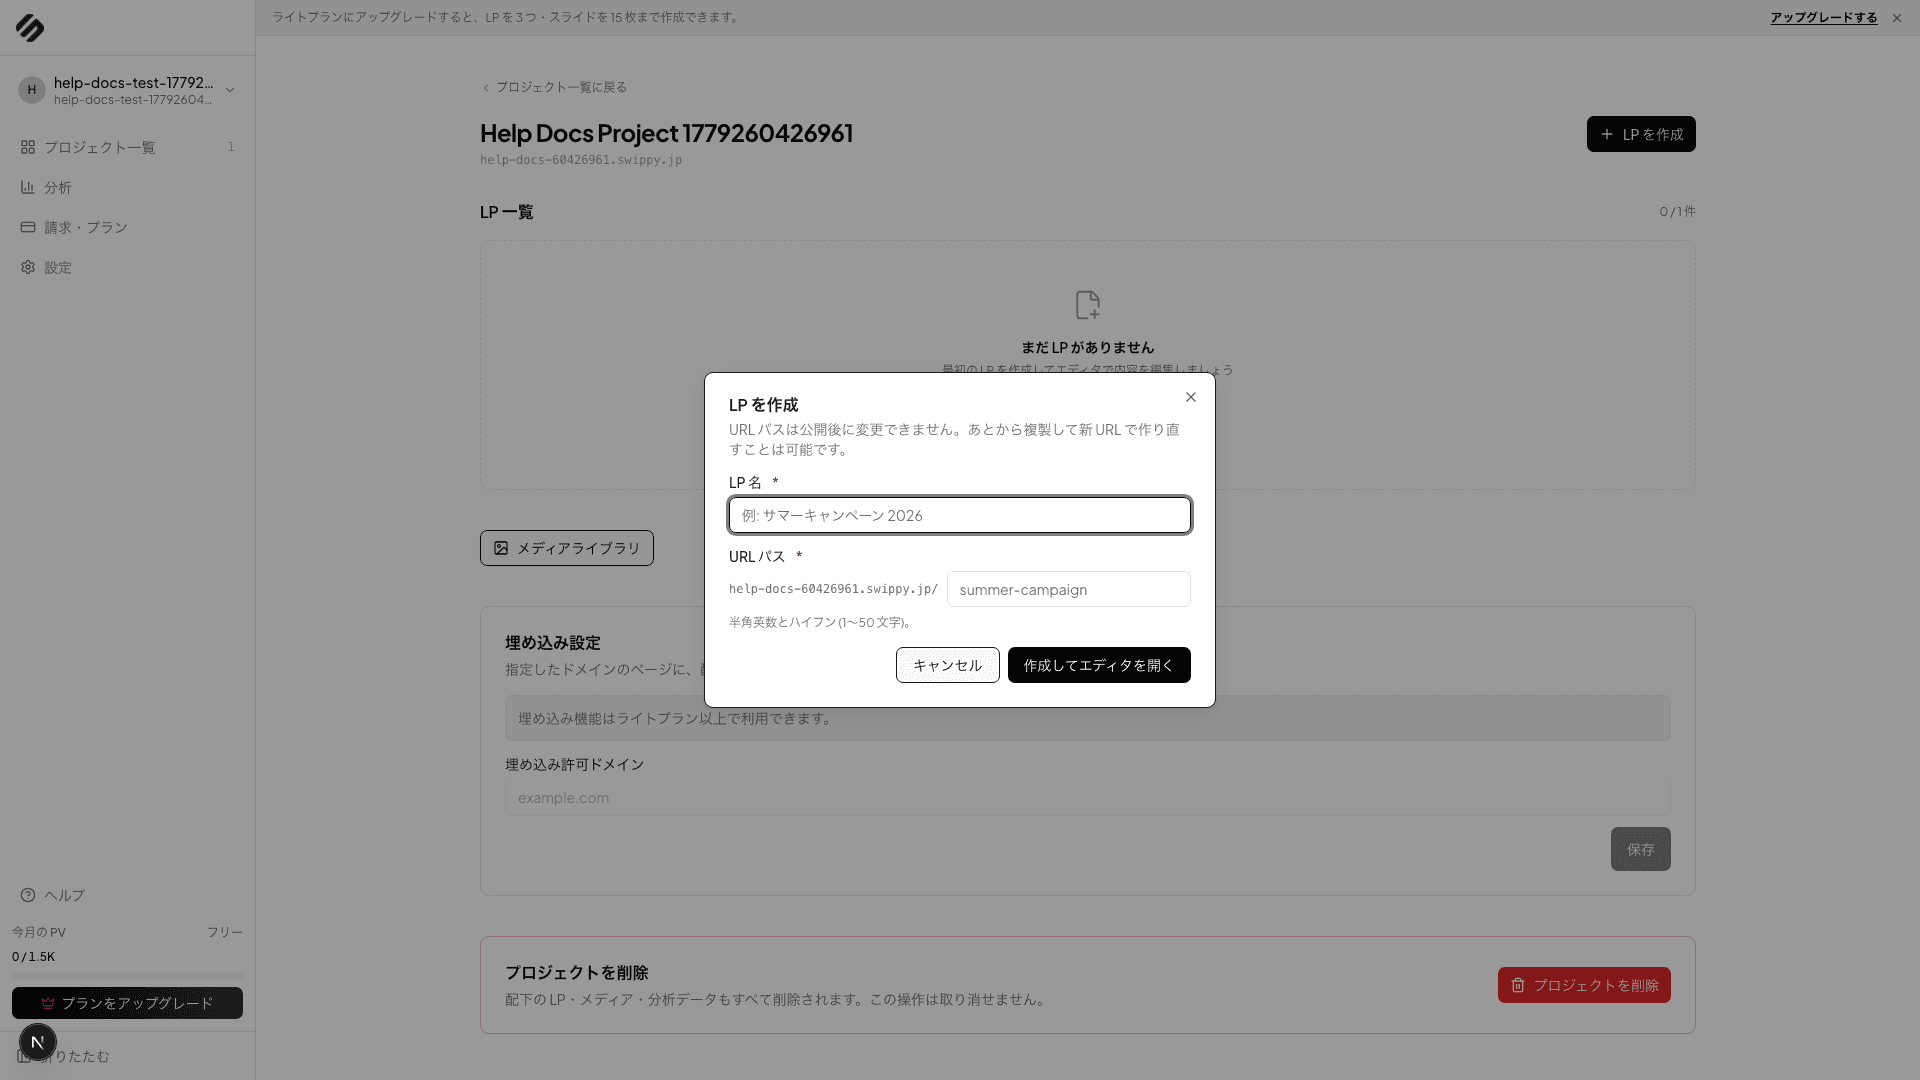Viewport: 1920px width, 1080px height.
Task: Expand the help-docs-test workspace switcher
Action: [127, 90]
